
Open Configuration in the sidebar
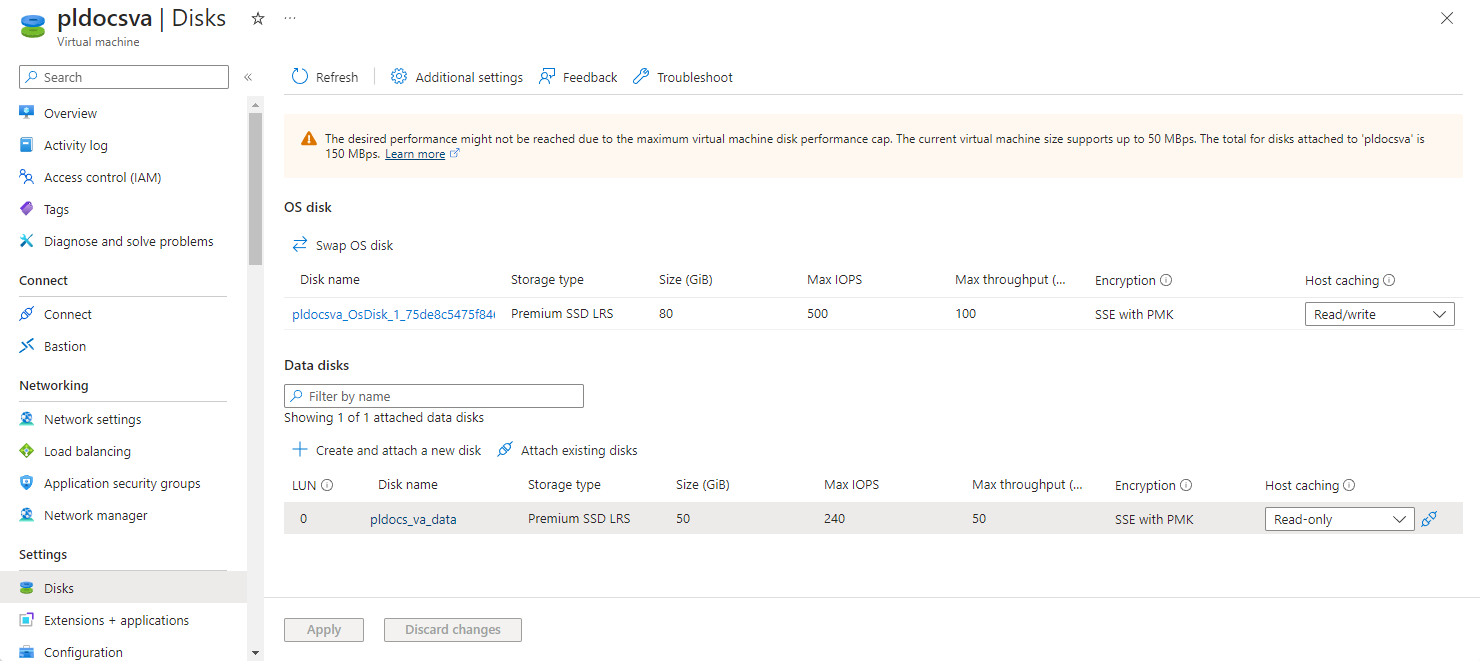83,652
